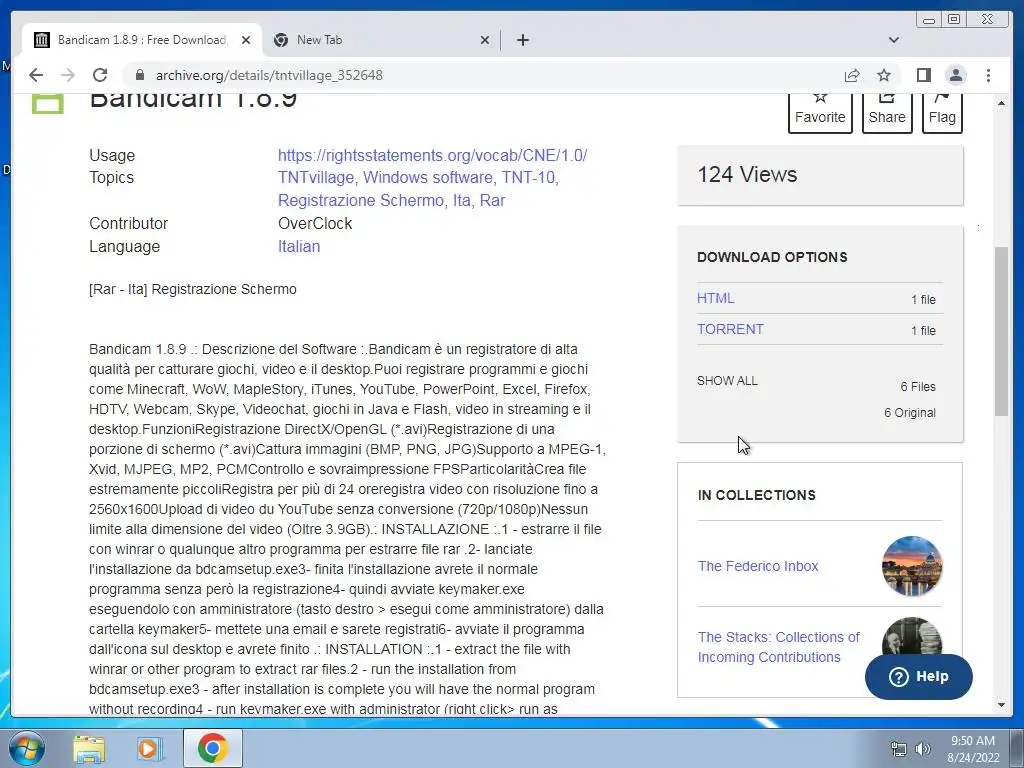Click the scrollbar down arrow

click(x=1001, y=705)
